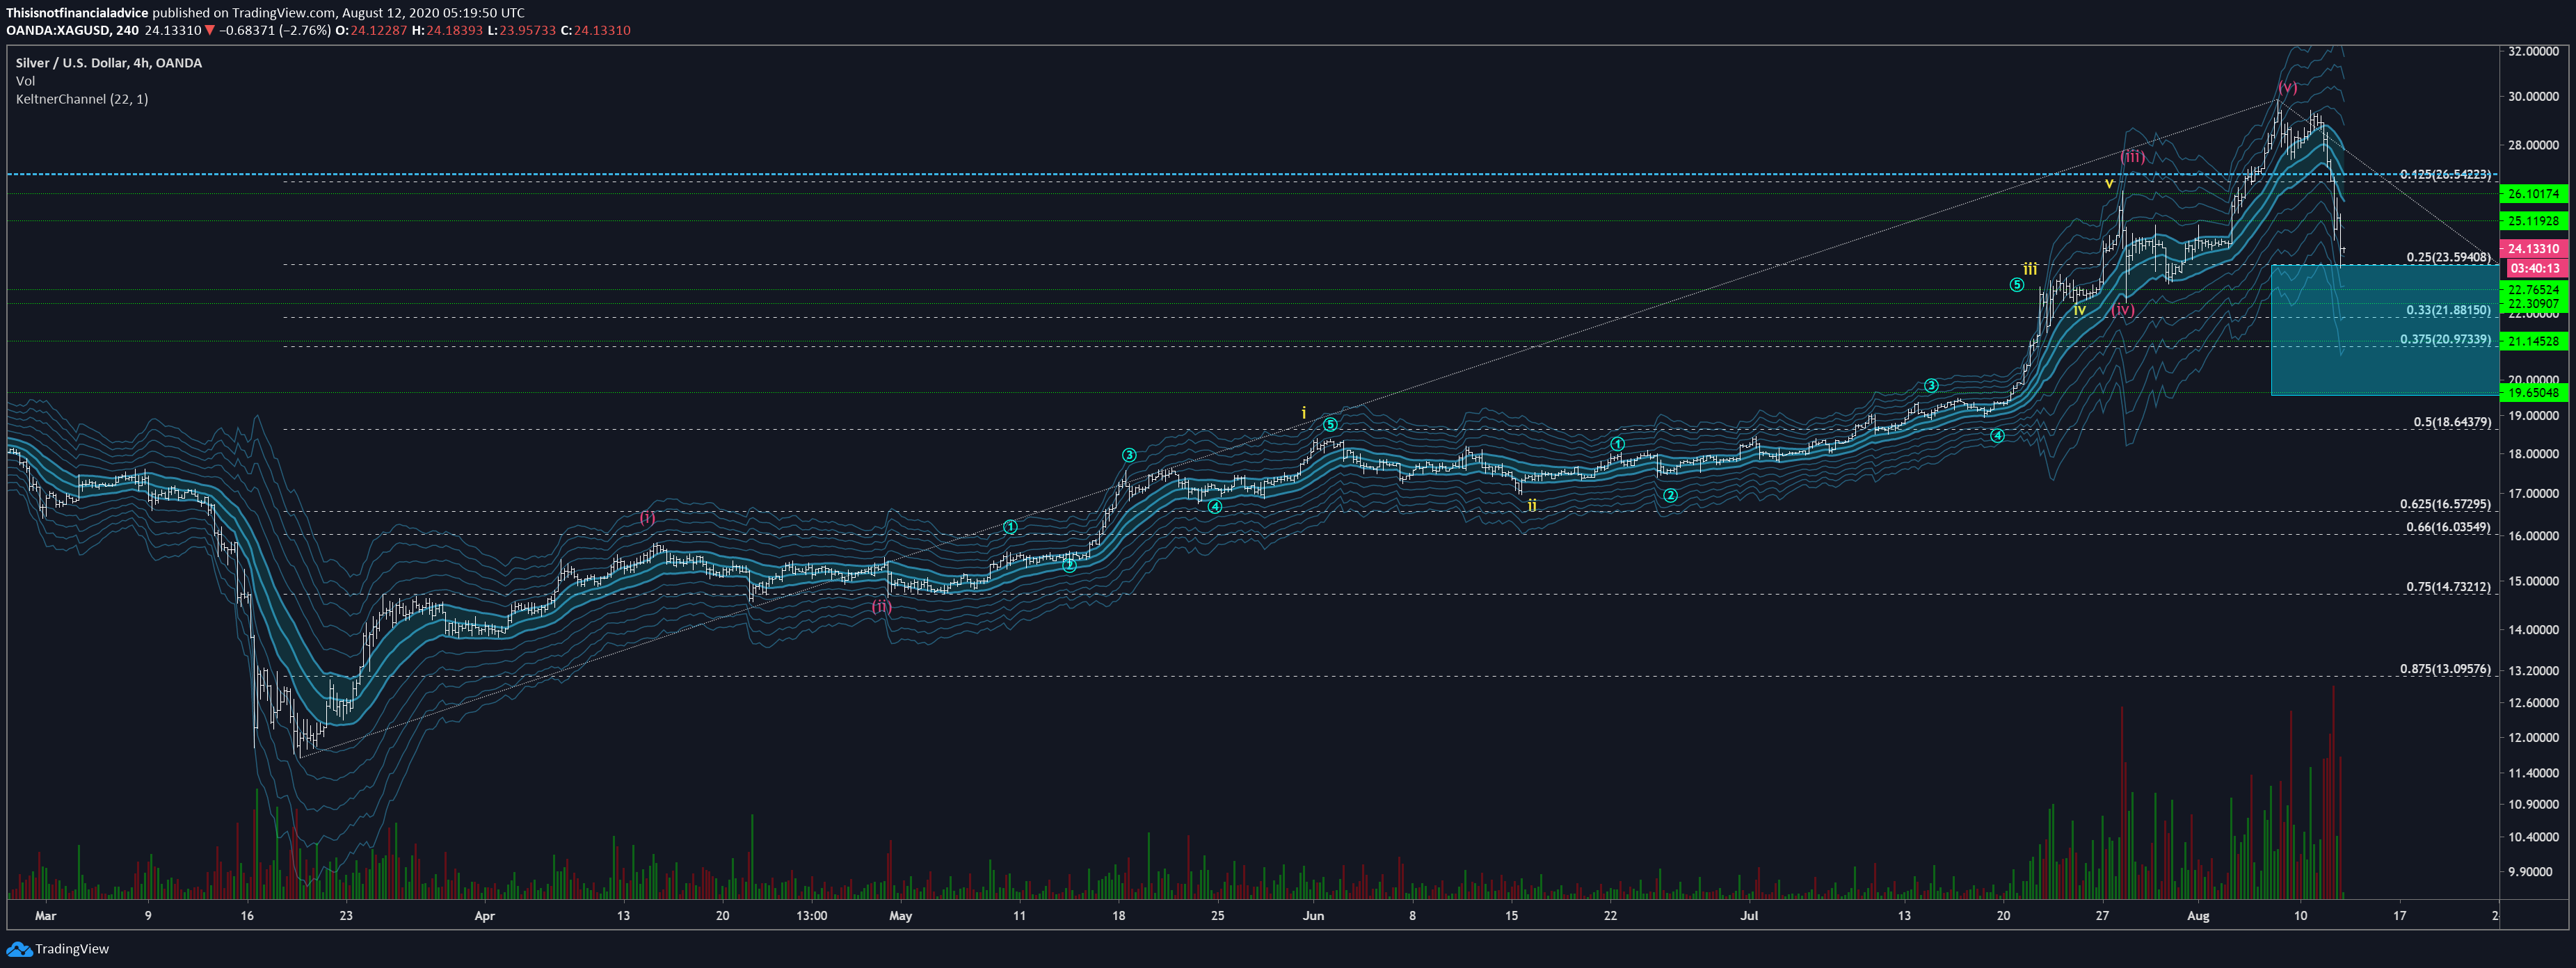Image resolution: width=2576 pixels, height=968 pixels.
Task: Click the 'Aug' date-axis label
Action: pos(2198,916)
